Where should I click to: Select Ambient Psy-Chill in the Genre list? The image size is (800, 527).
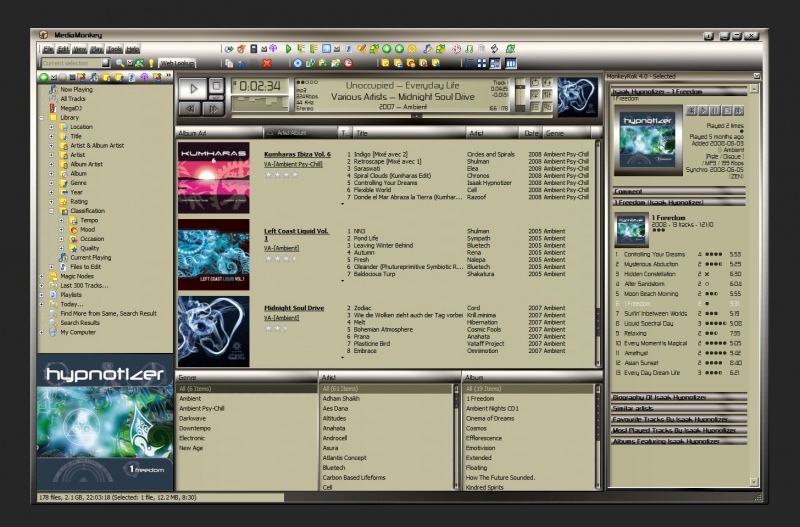coord(202,408)
